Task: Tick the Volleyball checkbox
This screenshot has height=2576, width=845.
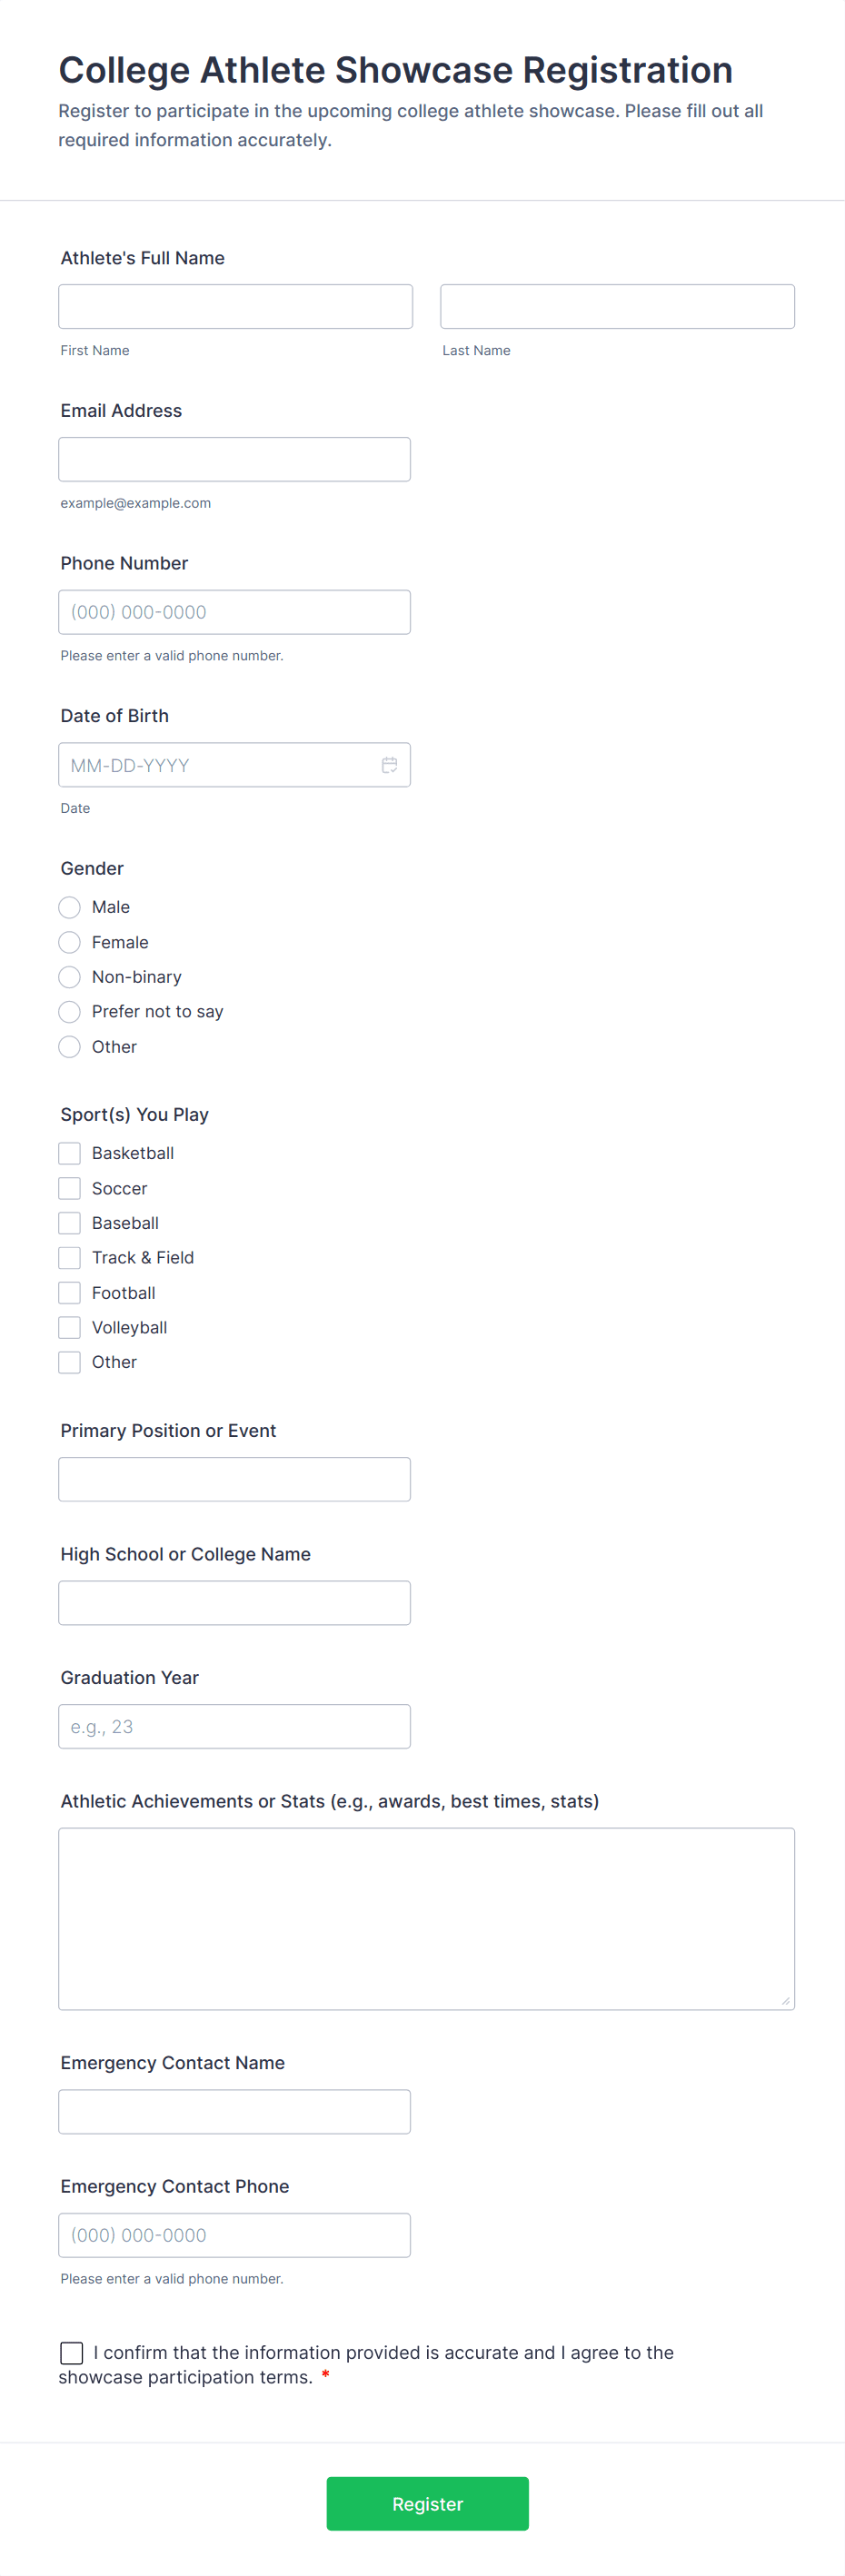Action: tap(69, 1327)
